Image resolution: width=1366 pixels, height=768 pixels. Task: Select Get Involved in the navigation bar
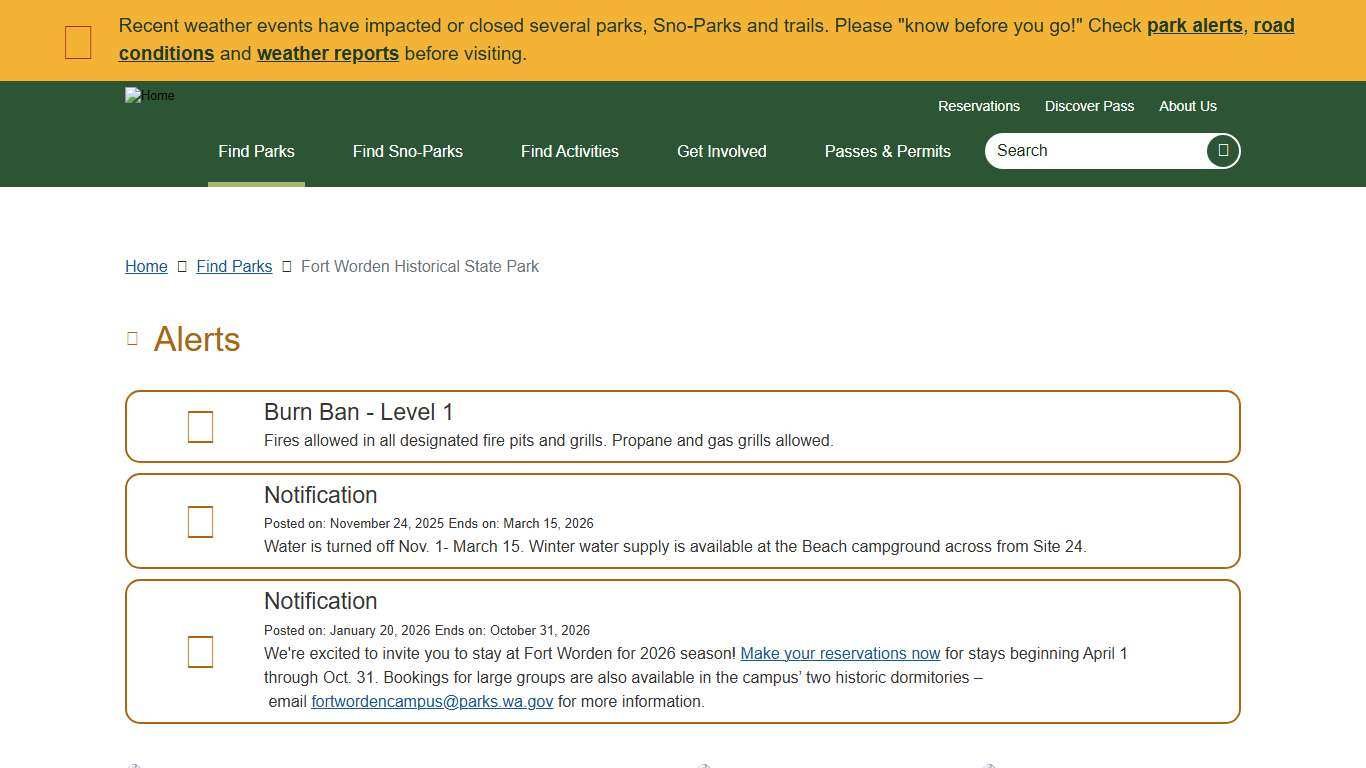coord(721,152)
